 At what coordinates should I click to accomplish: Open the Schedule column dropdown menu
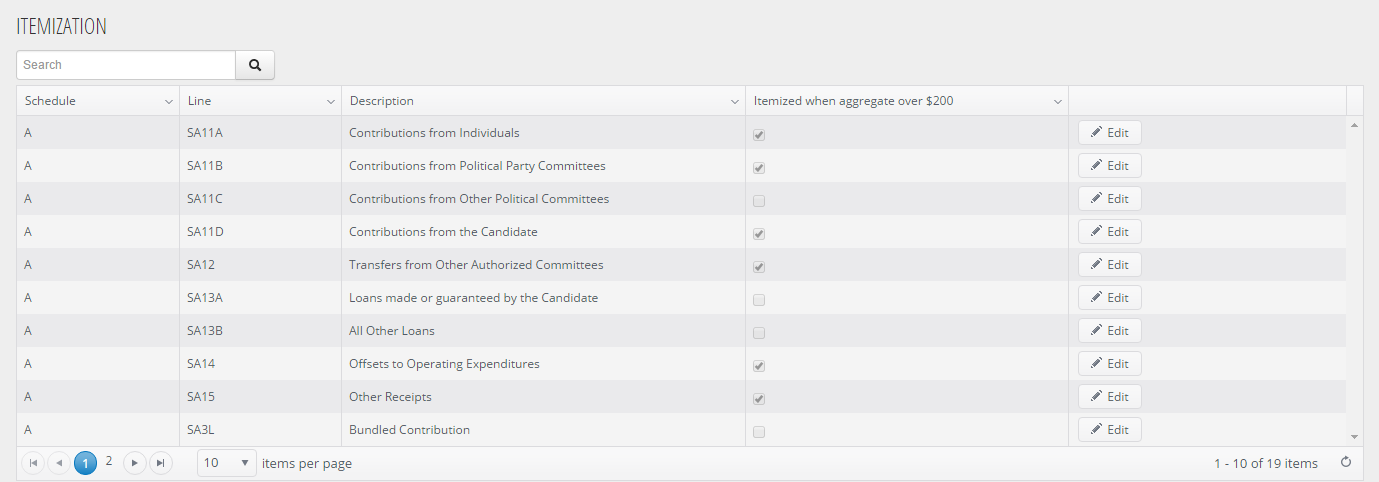168,101
